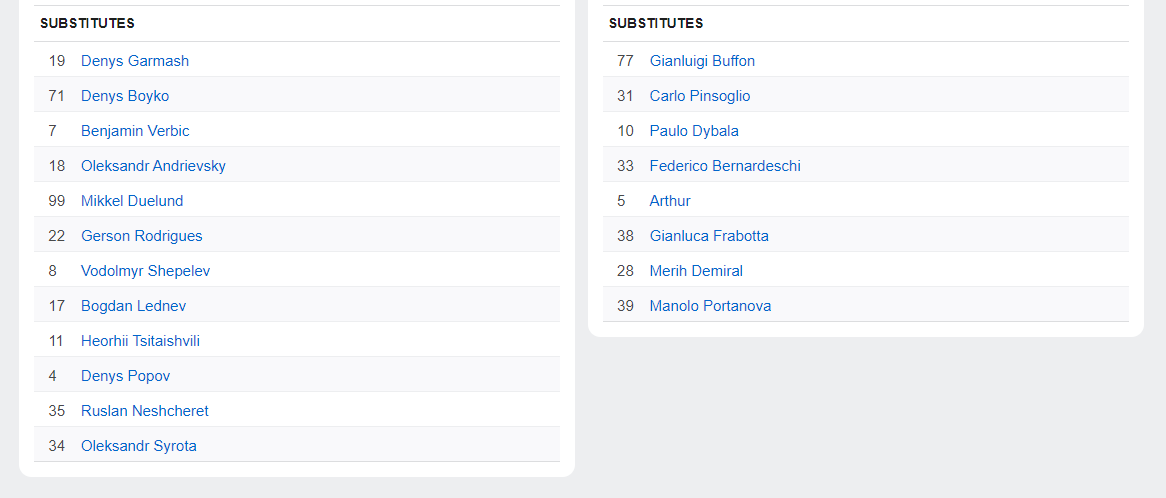Image resolution: width=1166 pixels, height=498 pixels.
Task: Click Oleksandr Syrota name
Action: tap(138, 446)
